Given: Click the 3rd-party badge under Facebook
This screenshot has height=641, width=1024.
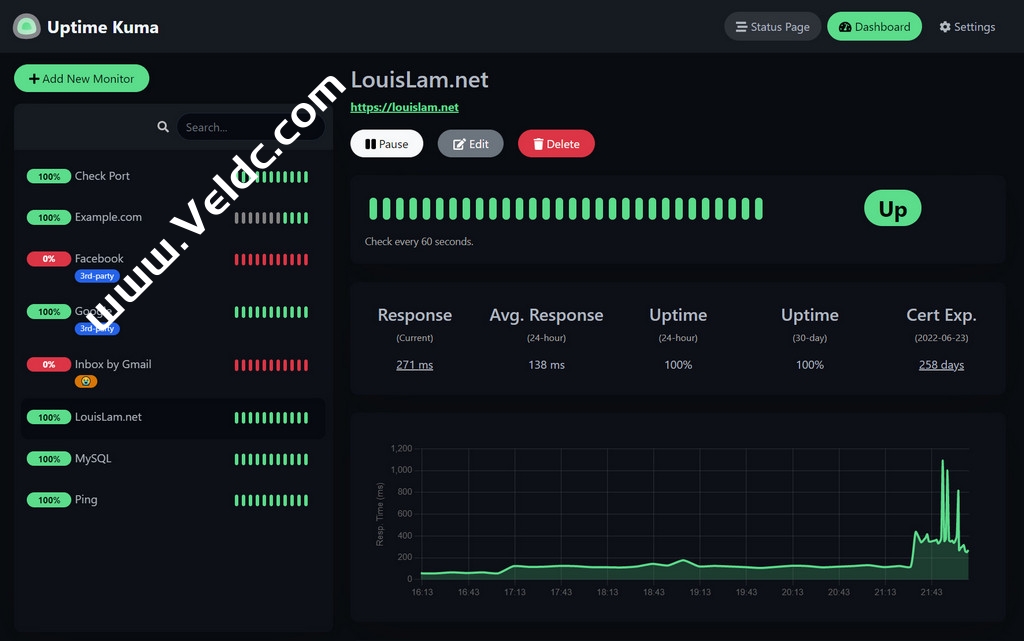Looking at the screenshot, I should pyautogui.click(x=97, y=276).
